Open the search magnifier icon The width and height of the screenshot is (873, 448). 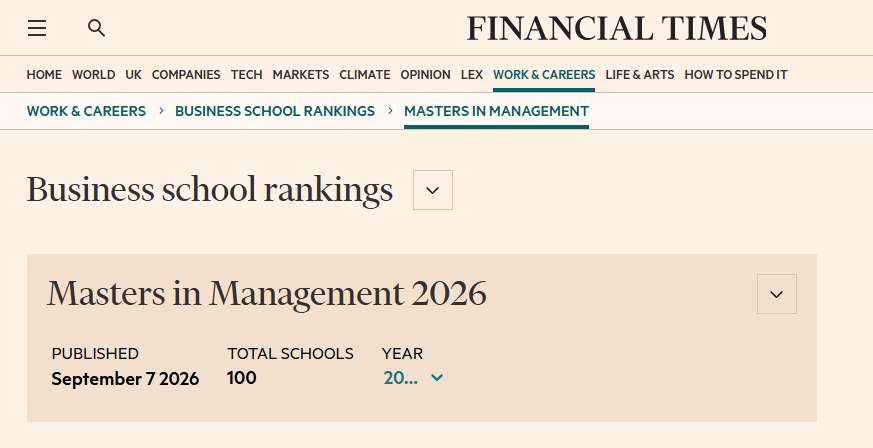[x=97, y=28]
